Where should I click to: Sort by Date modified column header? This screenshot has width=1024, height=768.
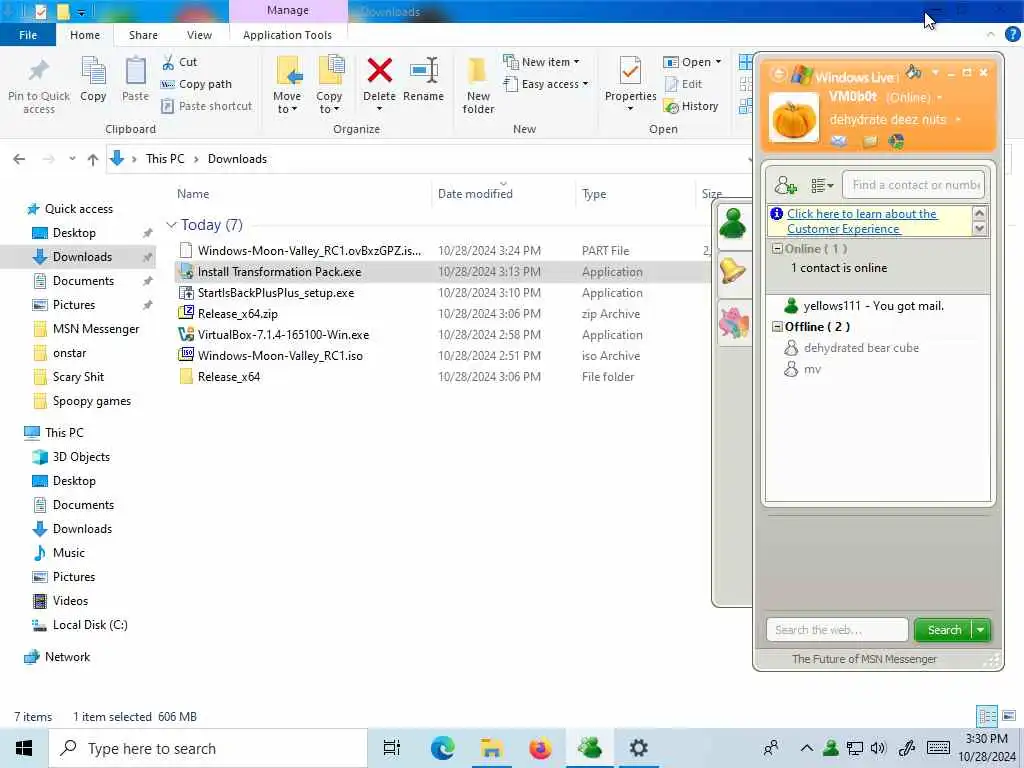475,194
